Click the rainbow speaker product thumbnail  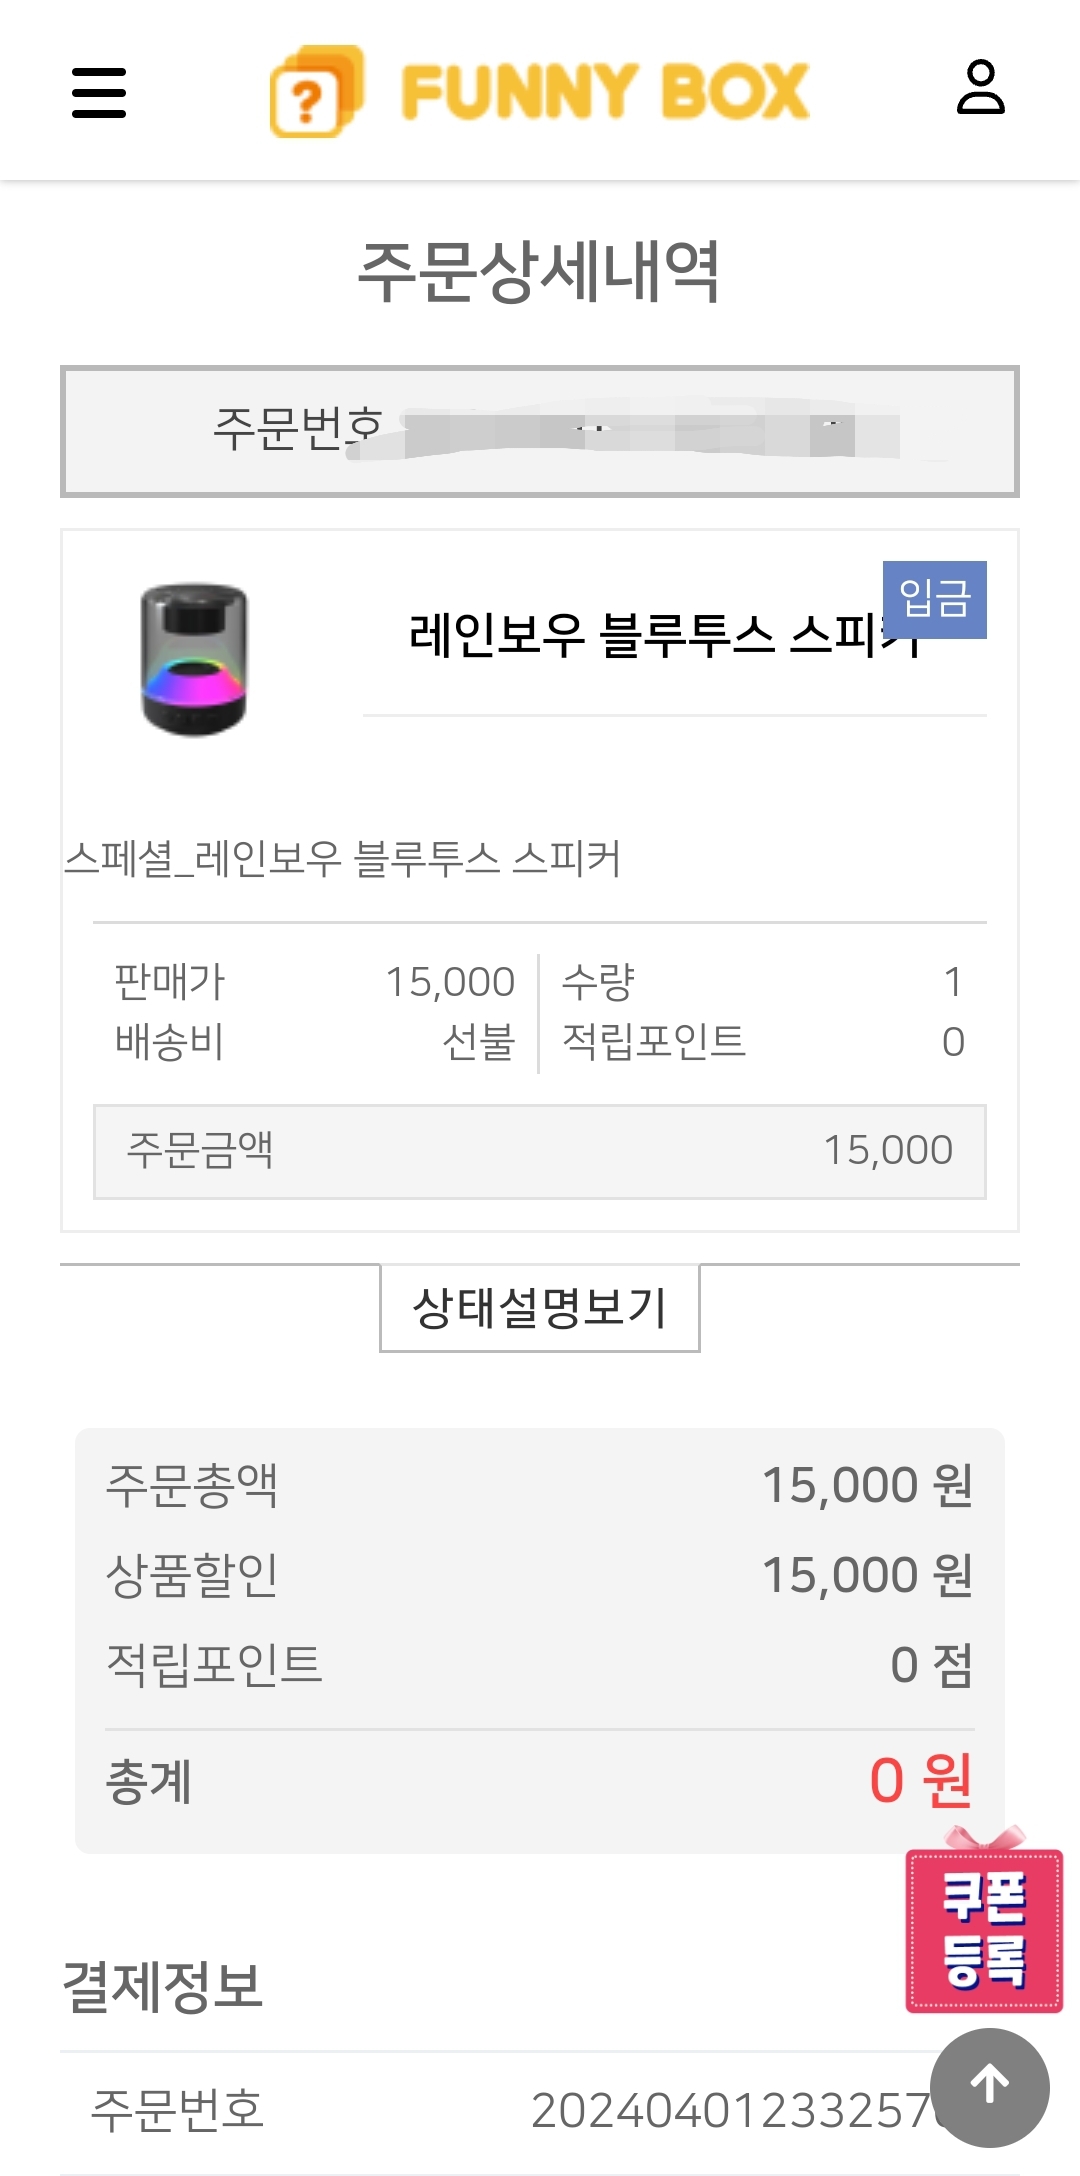(194, 660)
